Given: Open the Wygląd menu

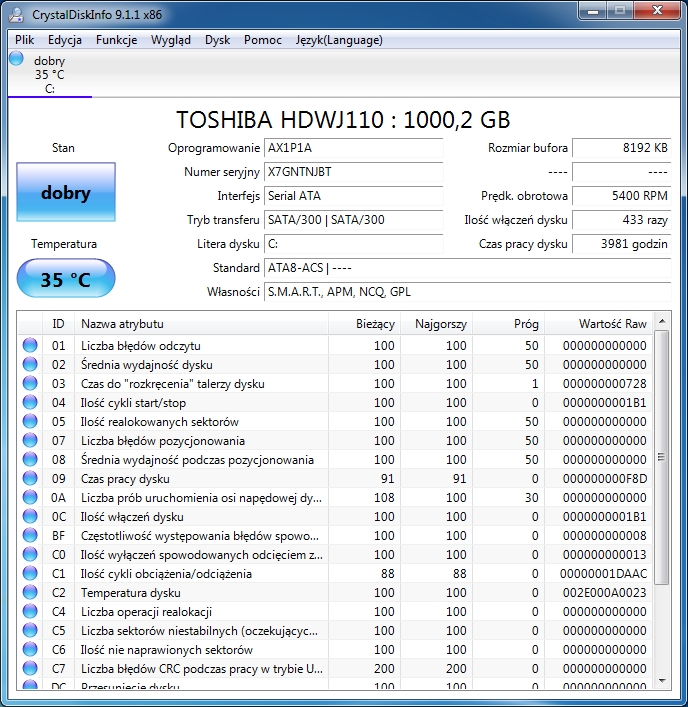Looking at the screenshot, I should point(171,40).
